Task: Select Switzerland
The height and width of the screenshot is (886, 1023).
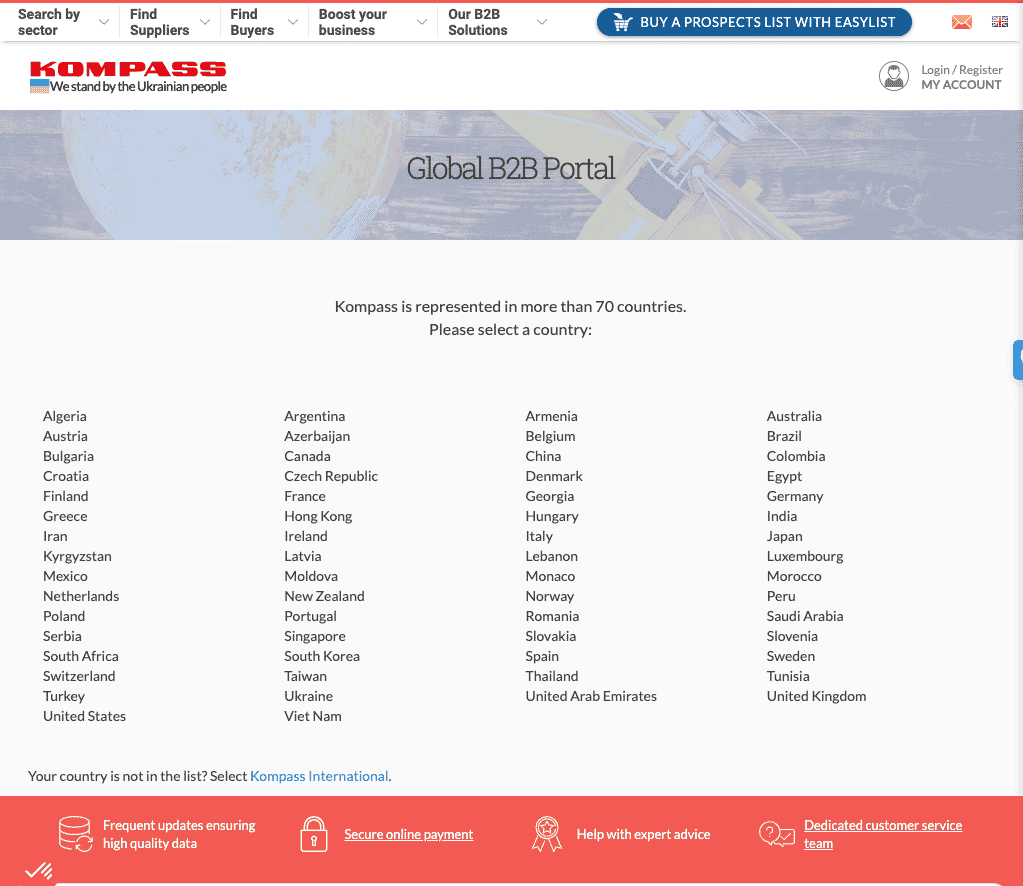Action: 79,677
